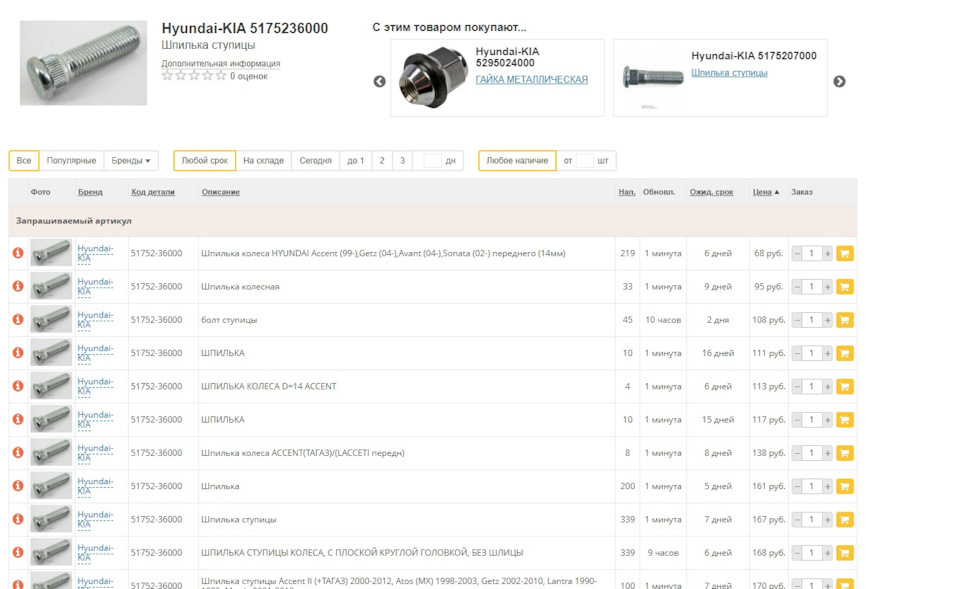This screenshot has width=960, height=589.
Task: Click the minimum quantity шт input field
Action: 585,160
